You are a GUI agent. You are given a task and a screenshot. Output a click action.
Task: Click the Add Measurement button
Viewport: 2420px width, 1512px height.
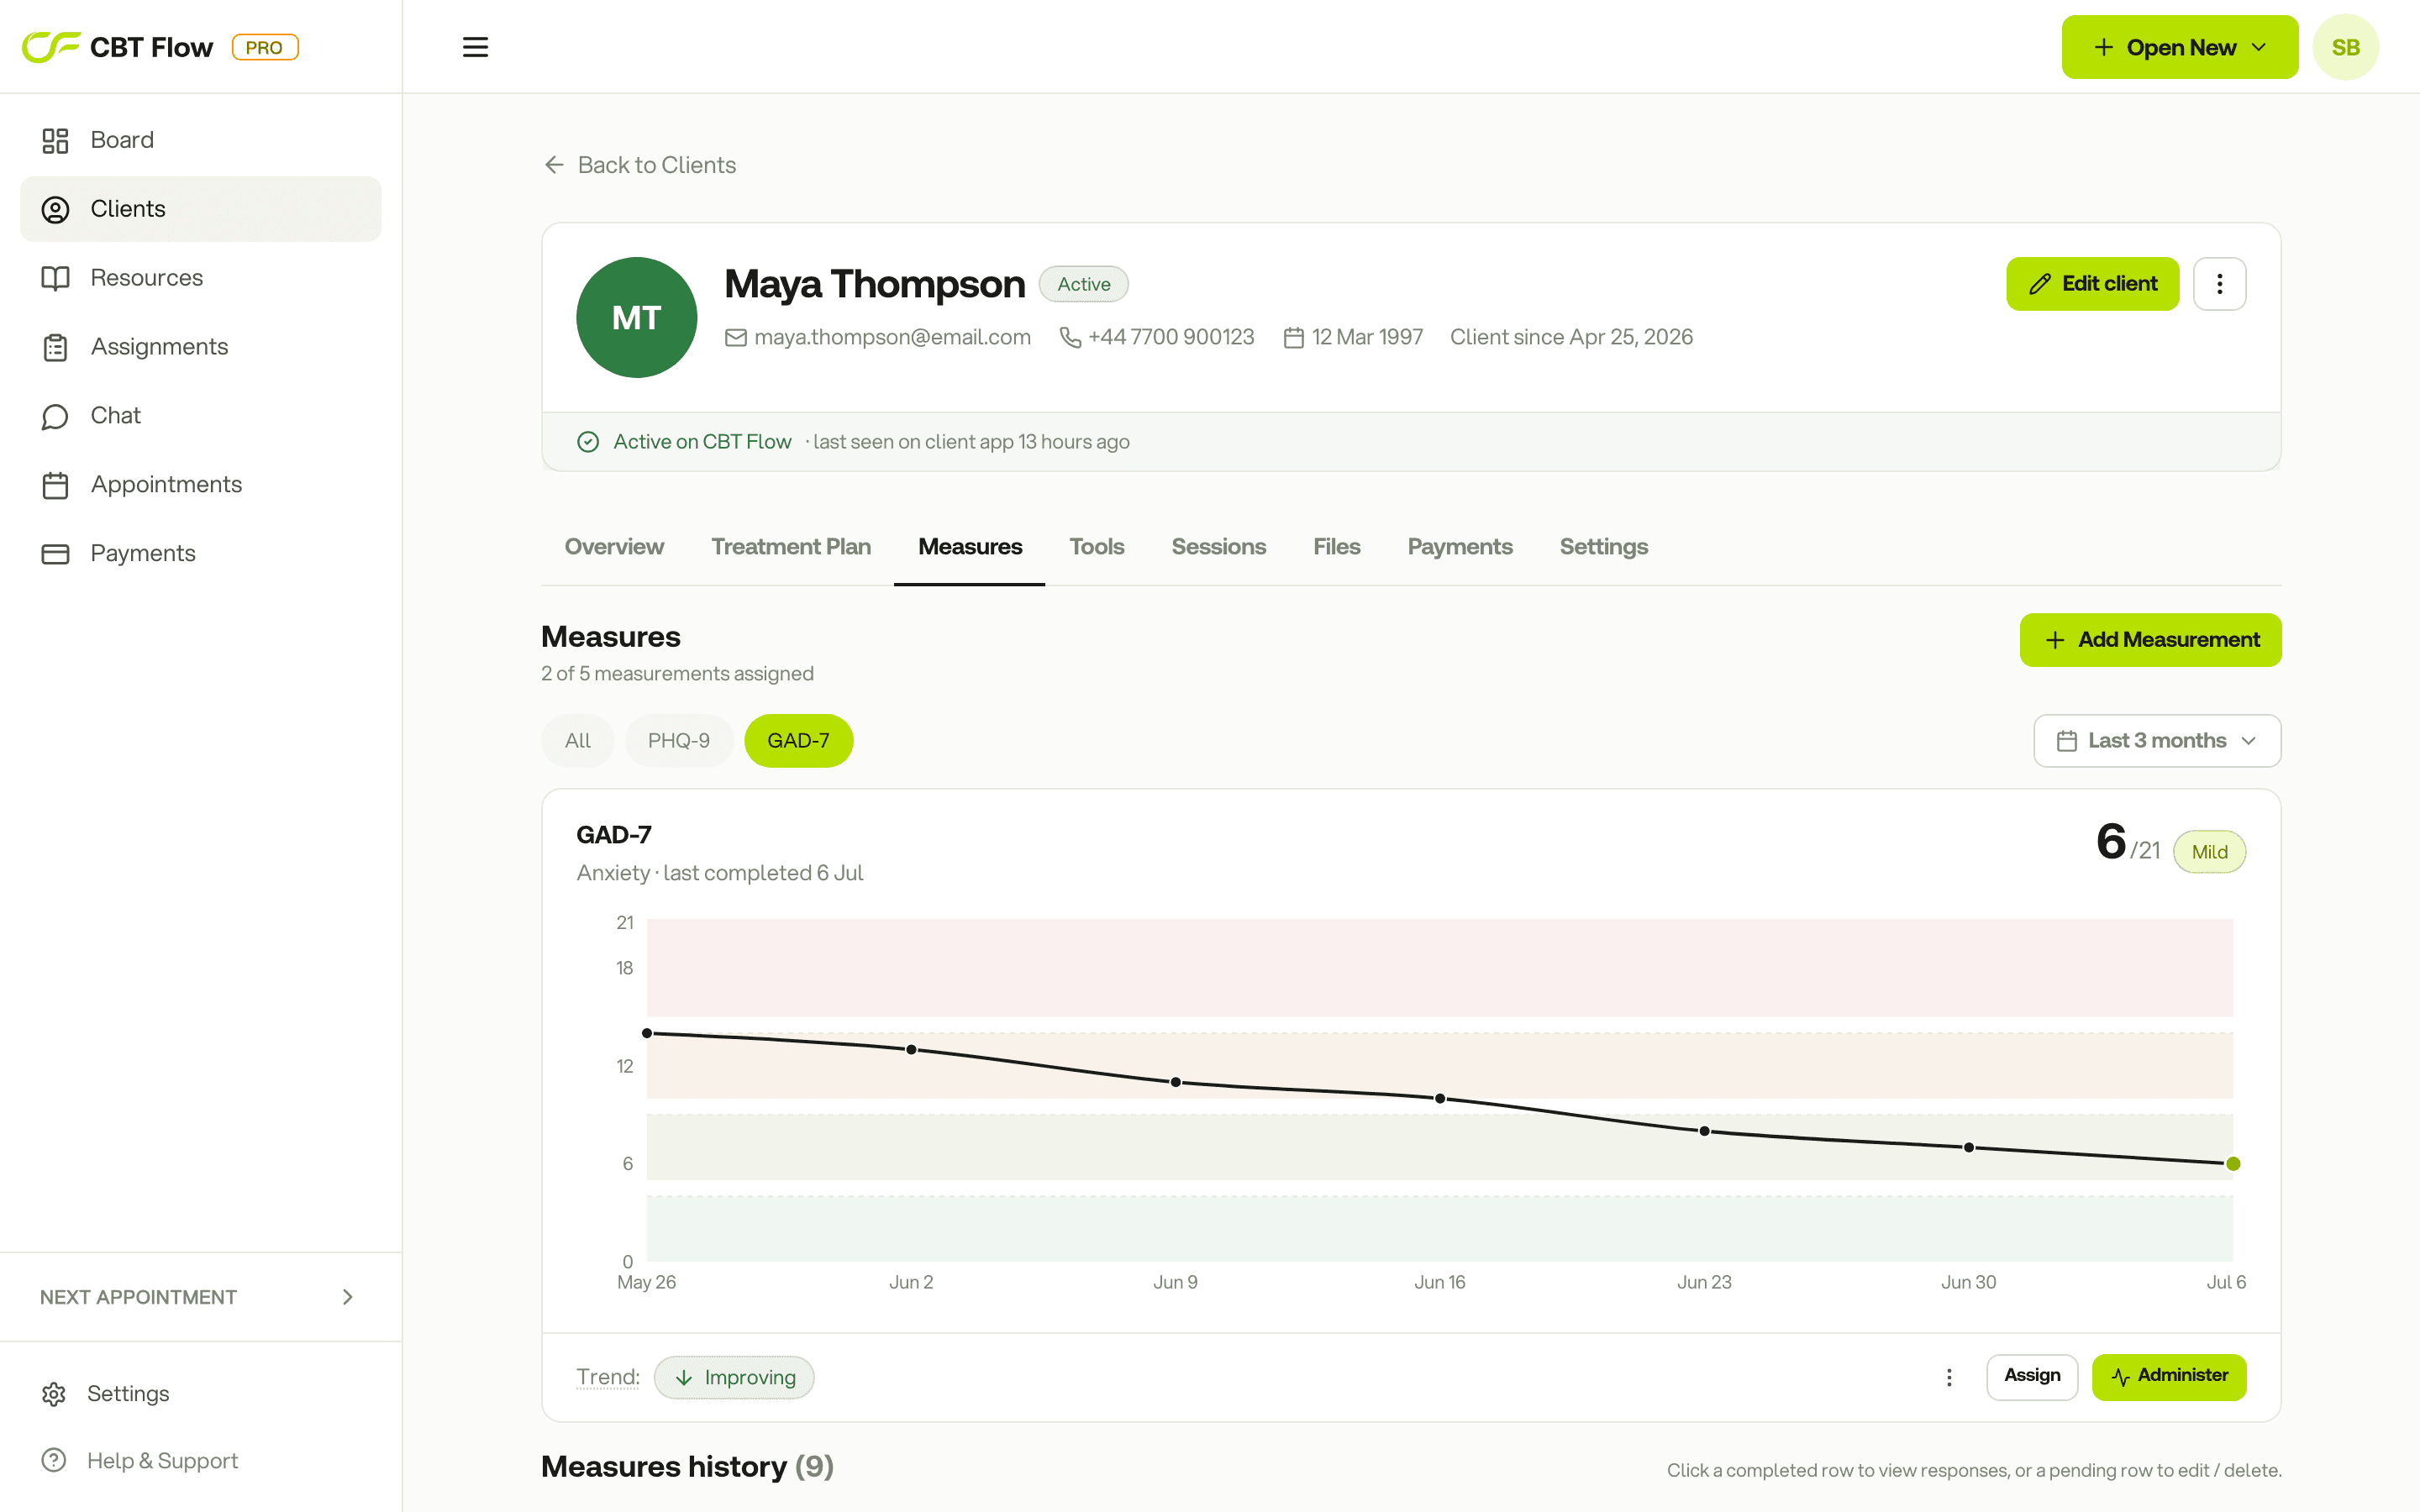[x=2150, y=640]
